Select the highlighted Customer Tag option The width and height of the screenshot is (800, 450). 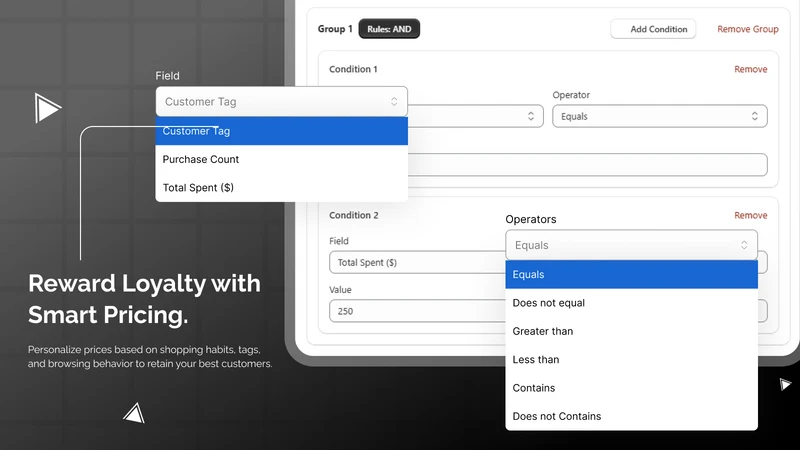tap(282, 131)
